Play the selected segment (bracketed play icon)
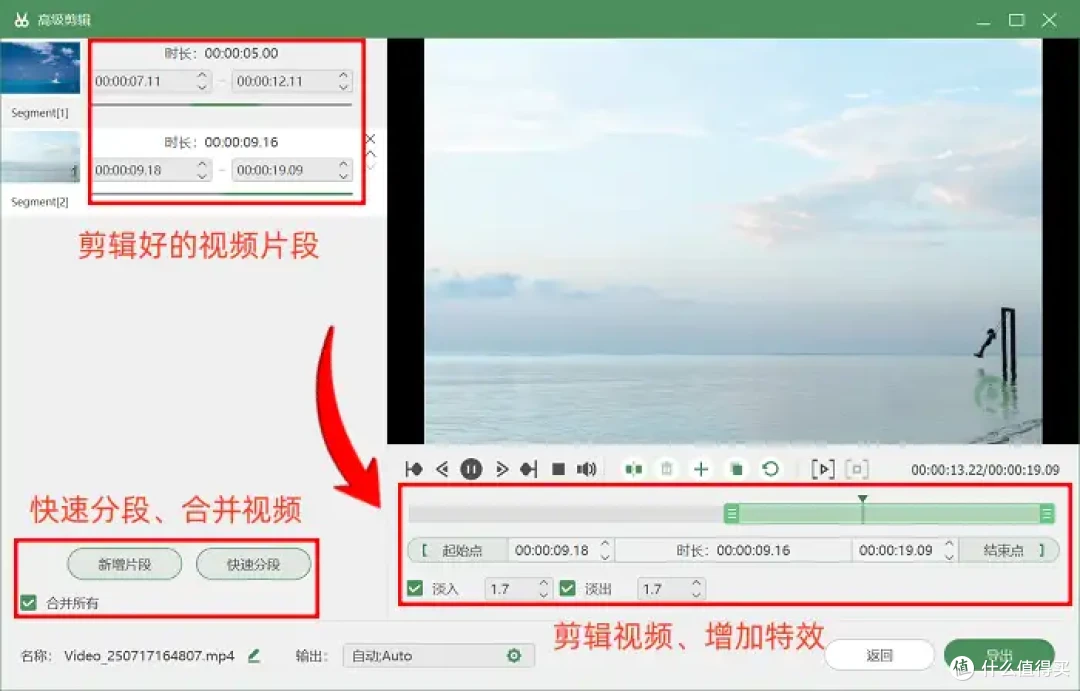The height and width of the screenshot is (691, 1080). 823,469
